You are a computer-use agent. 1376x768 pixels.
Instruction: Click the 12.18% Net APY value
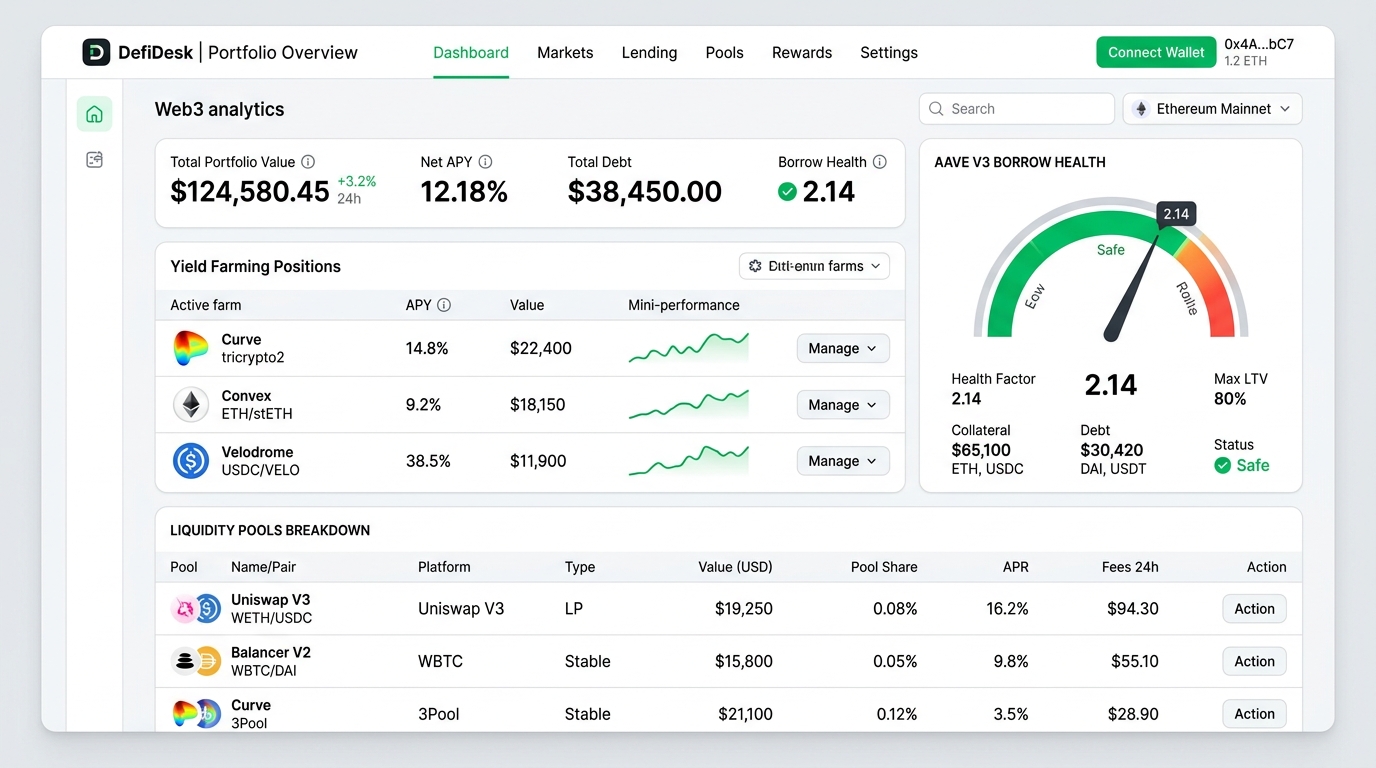click(464, 192)
